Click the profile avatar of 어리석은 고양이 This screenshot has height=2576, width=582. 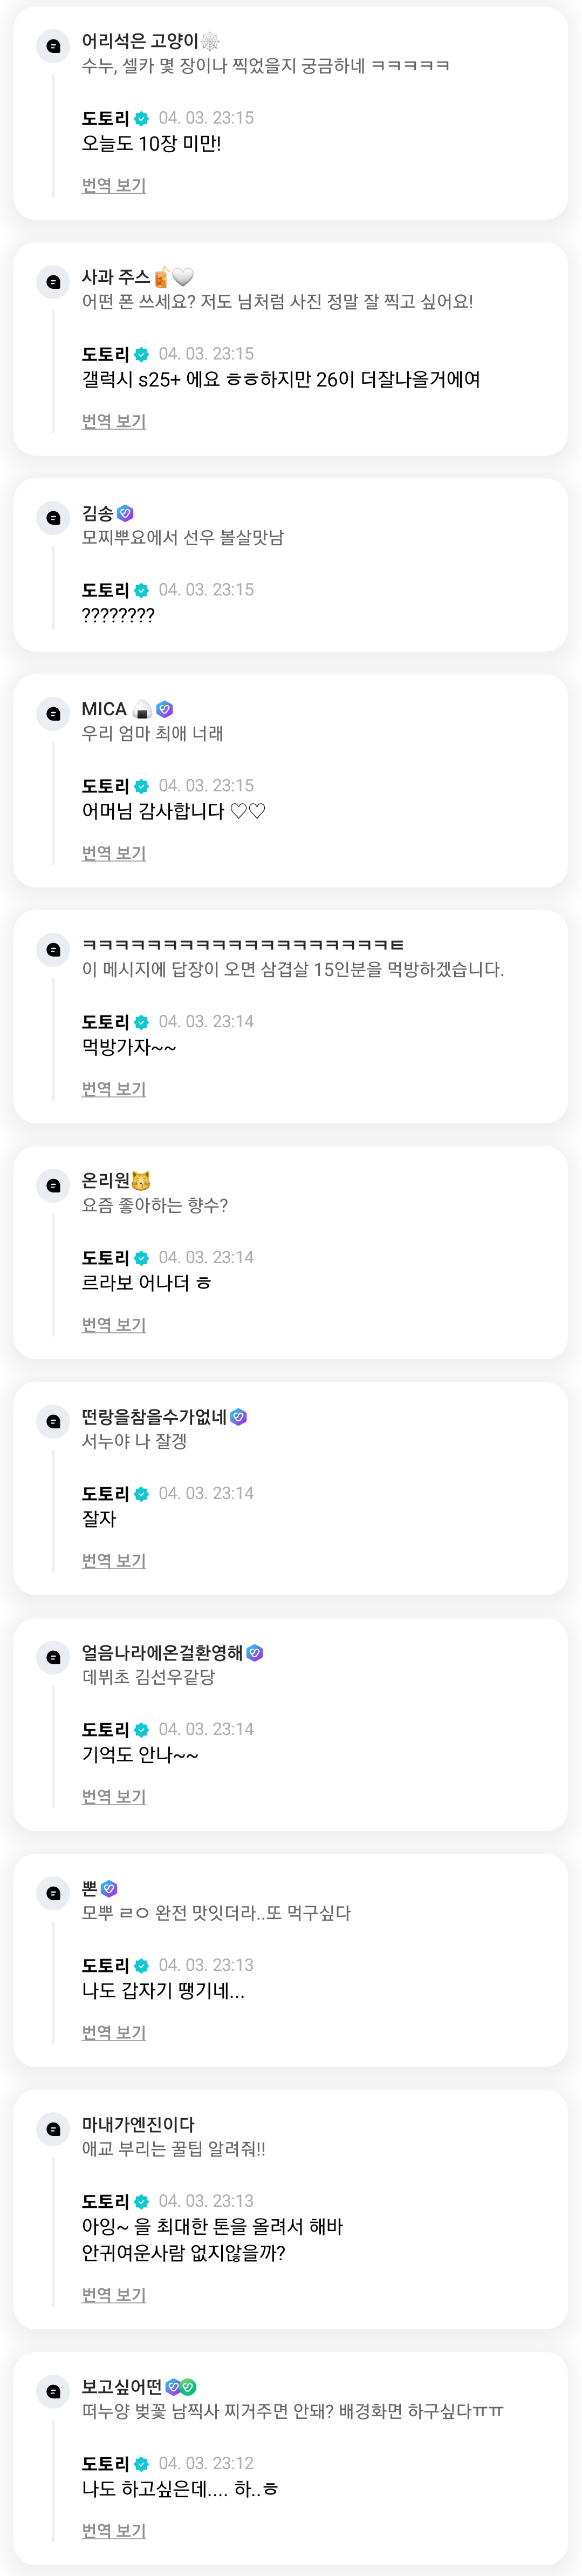[53, 45]
